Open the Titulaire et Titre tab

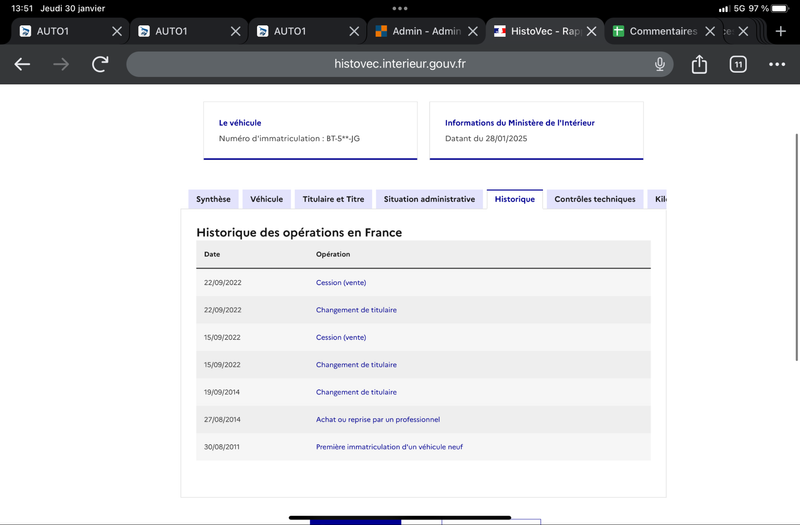pyautogui.click(x=333, y=199)
